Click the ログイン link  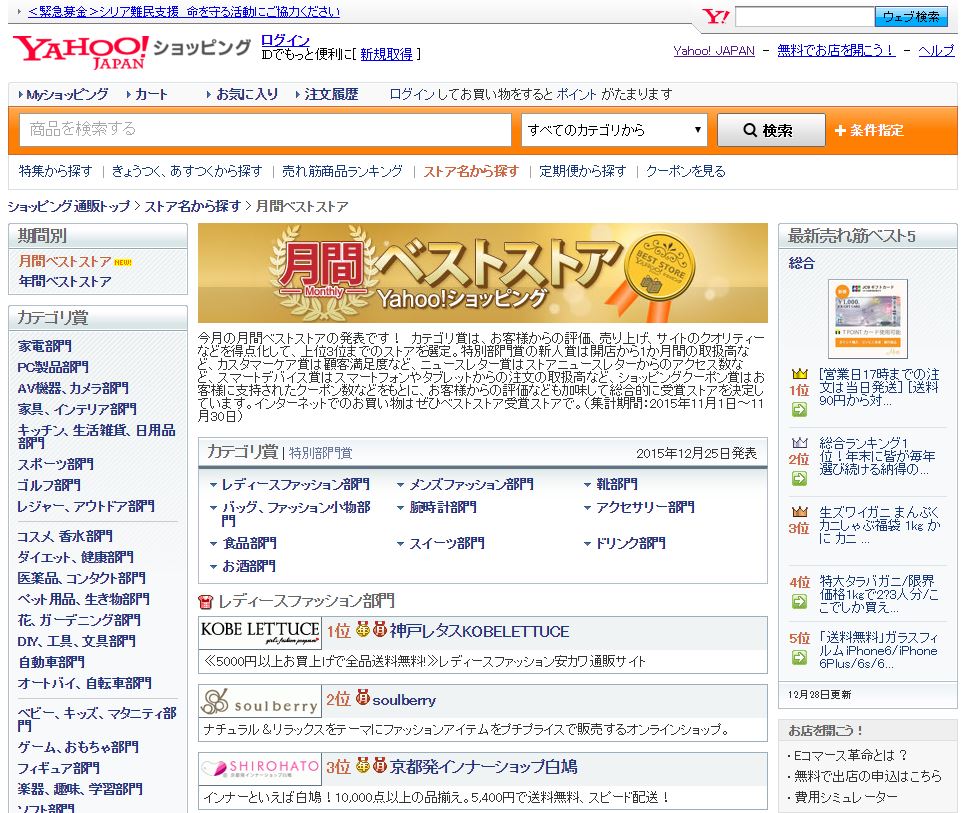tap(285, 40)
